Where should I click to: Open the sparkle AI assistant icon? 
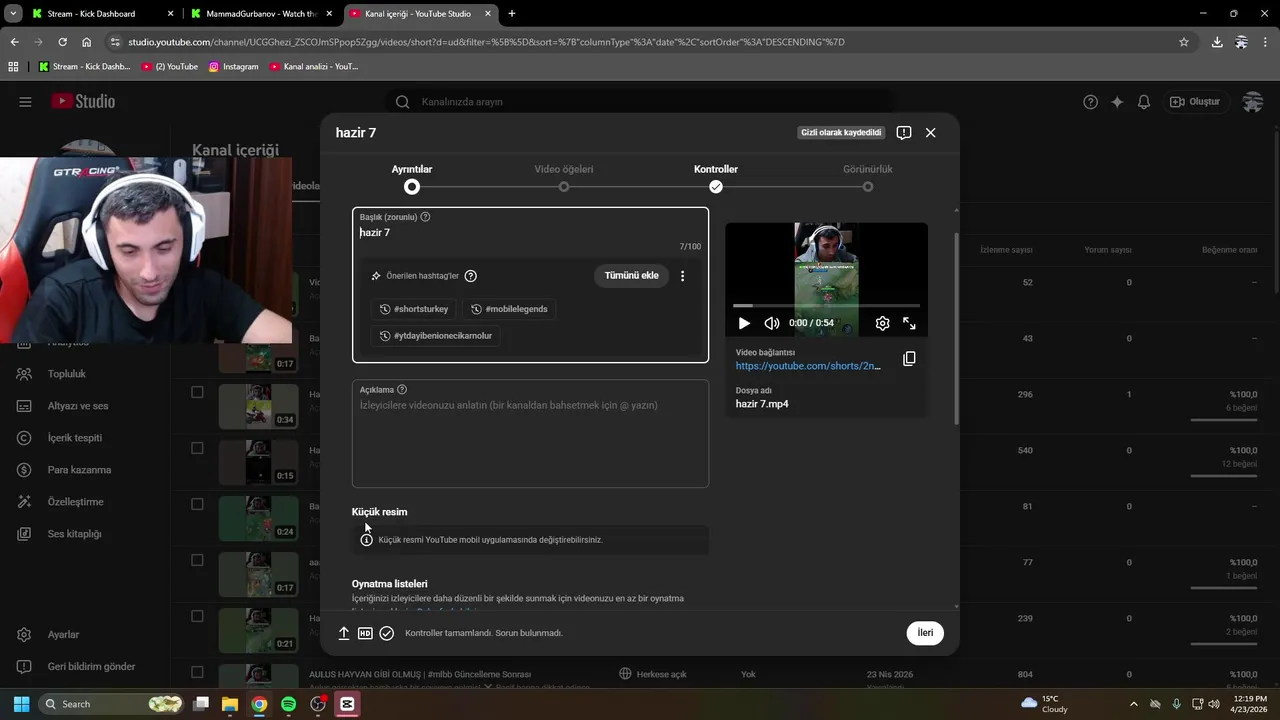pos(1117,102)
